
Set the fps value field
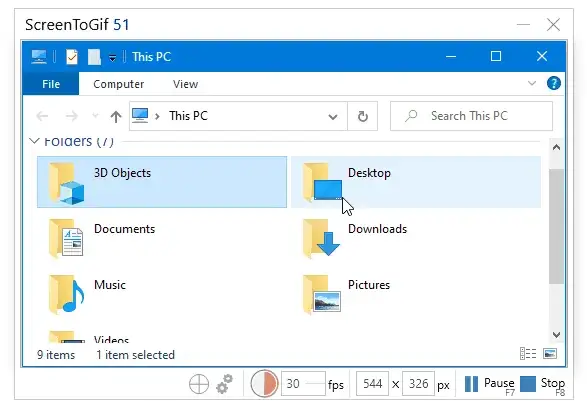tap(303, 383)
